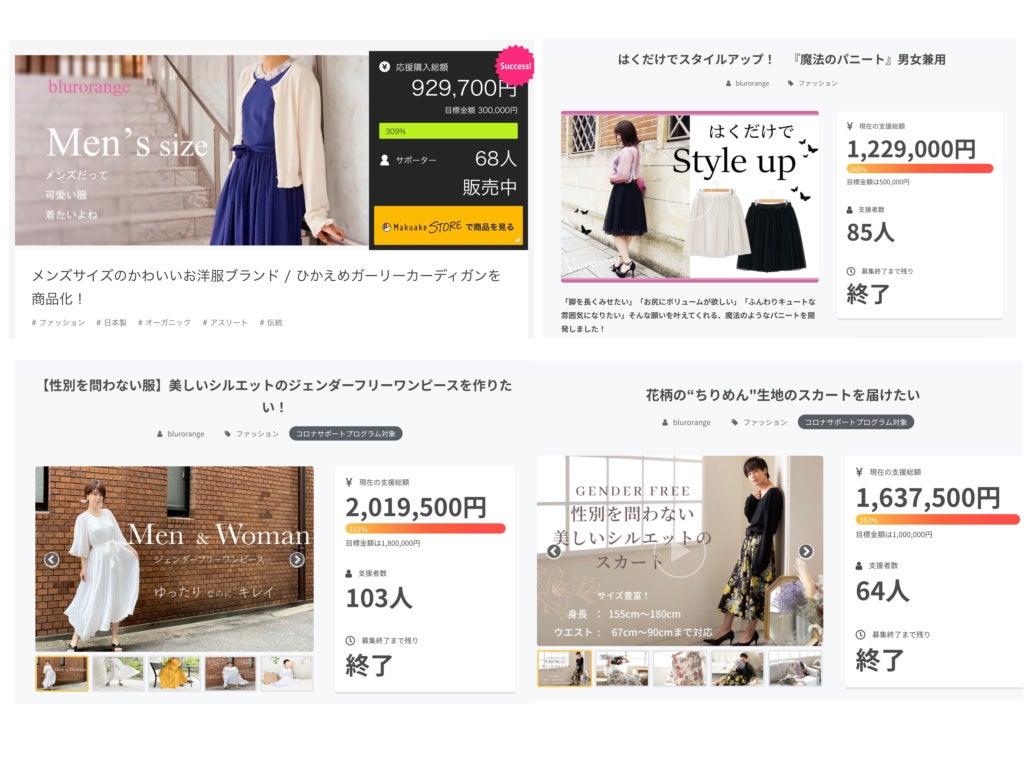The image size is (1024, 768).
Task: Click ファッション category tag under ちりめん skirt title
Action: tap(760, 422)
